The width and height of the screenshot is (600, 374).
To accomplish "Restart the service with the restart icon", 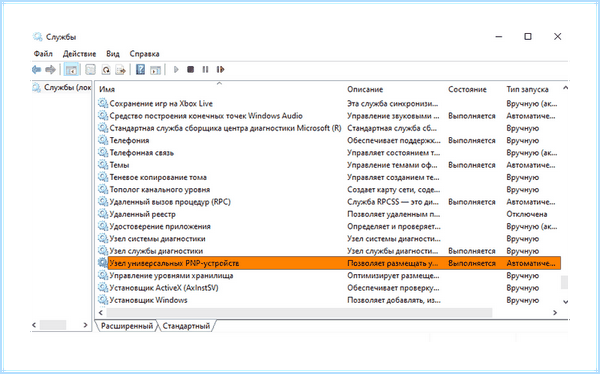I will 220,70.
